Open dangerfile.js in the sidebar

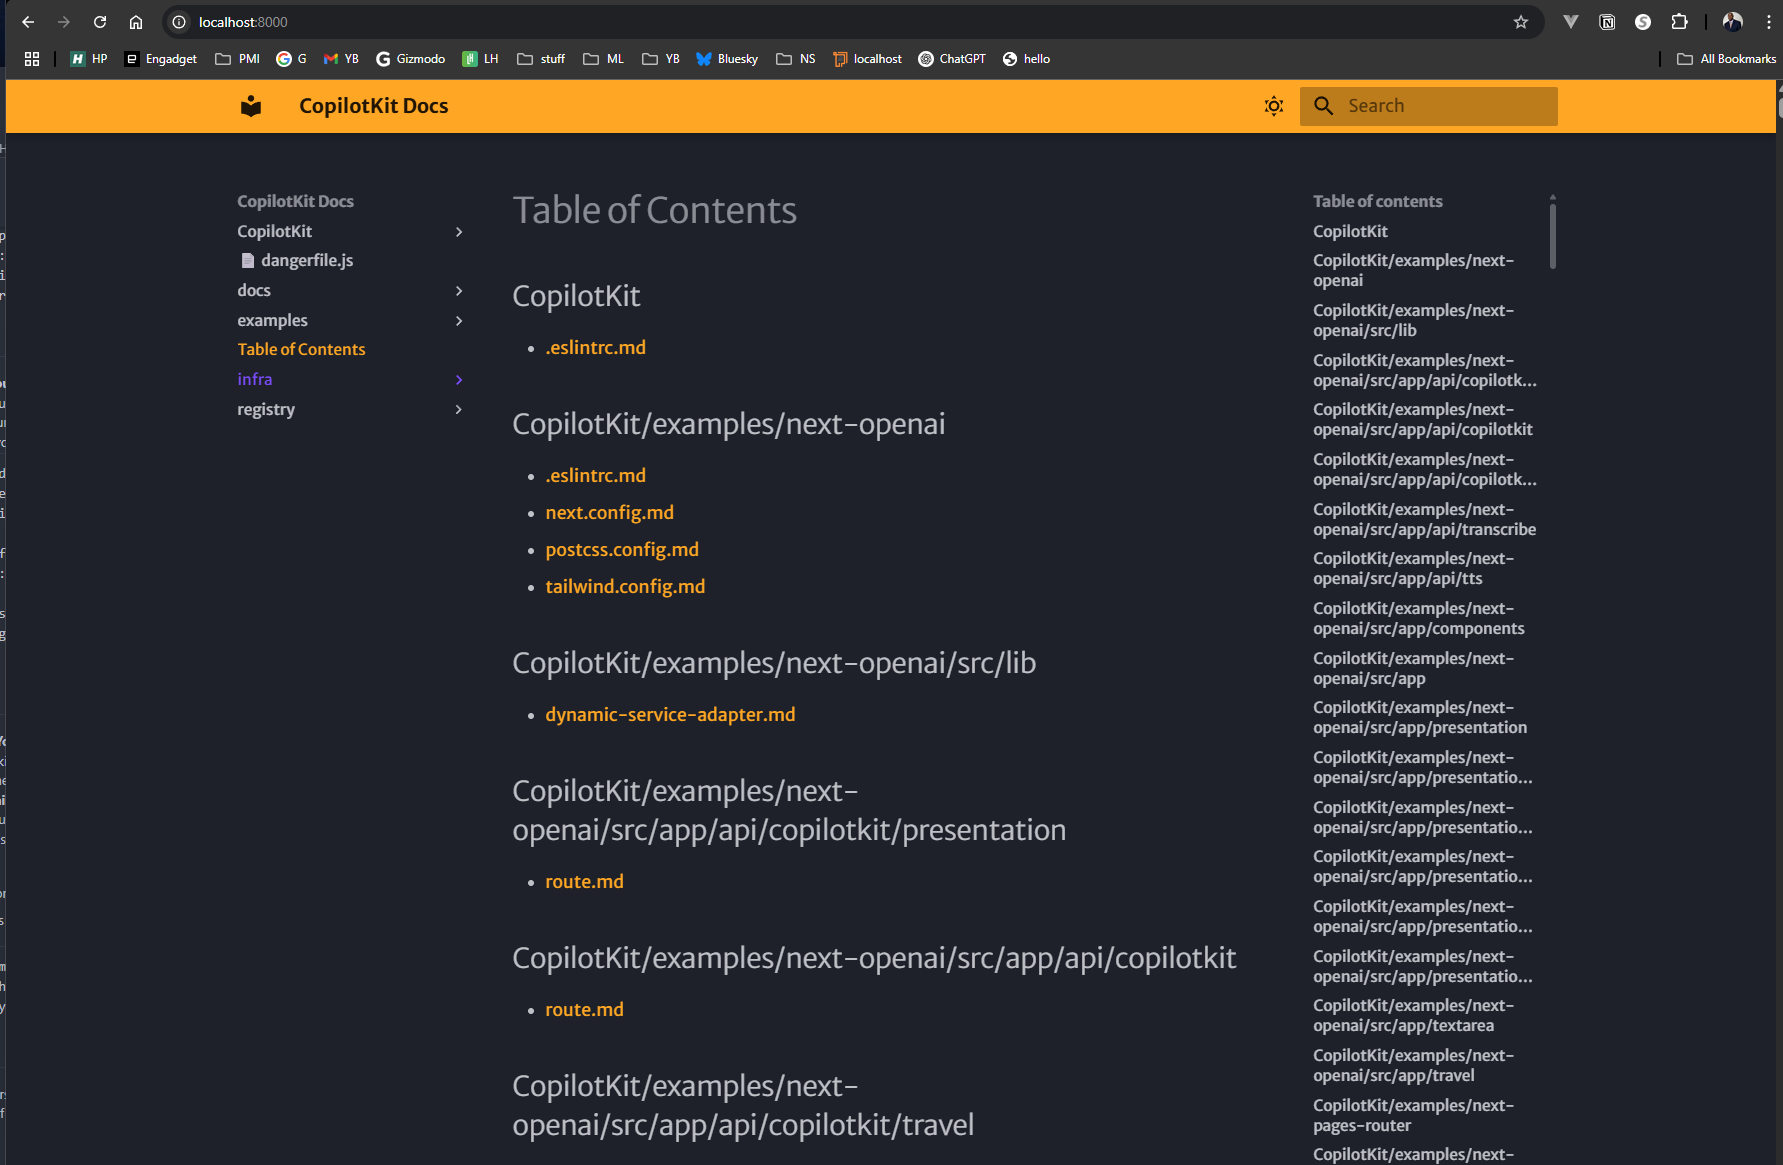click(297, 260)
